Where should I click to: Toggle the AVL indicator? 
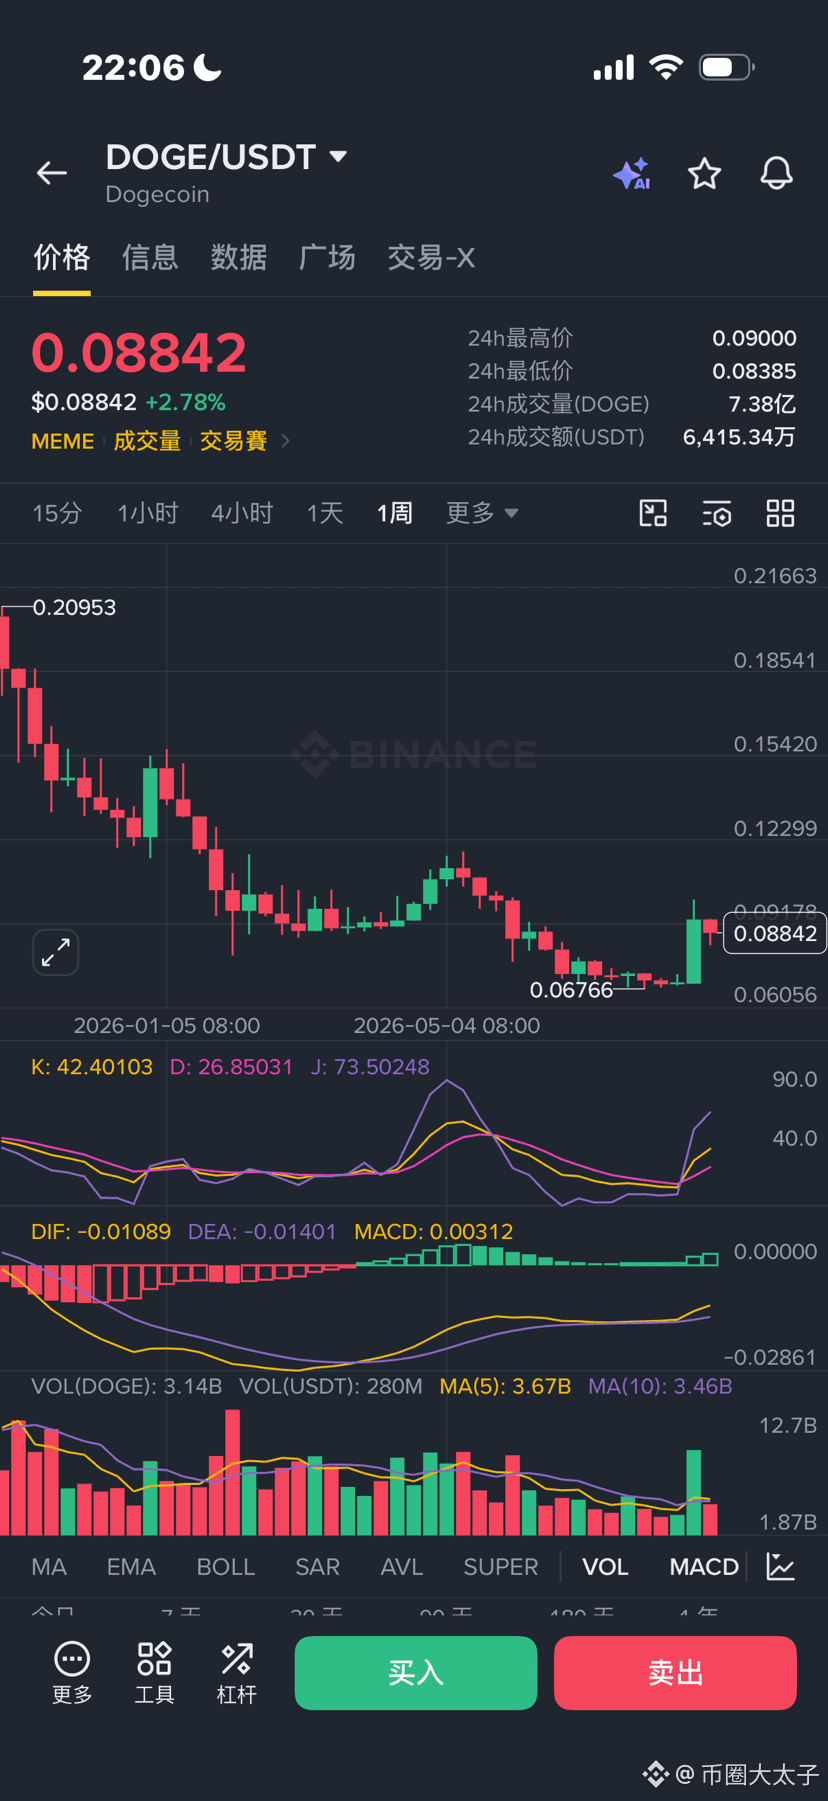402,1567
